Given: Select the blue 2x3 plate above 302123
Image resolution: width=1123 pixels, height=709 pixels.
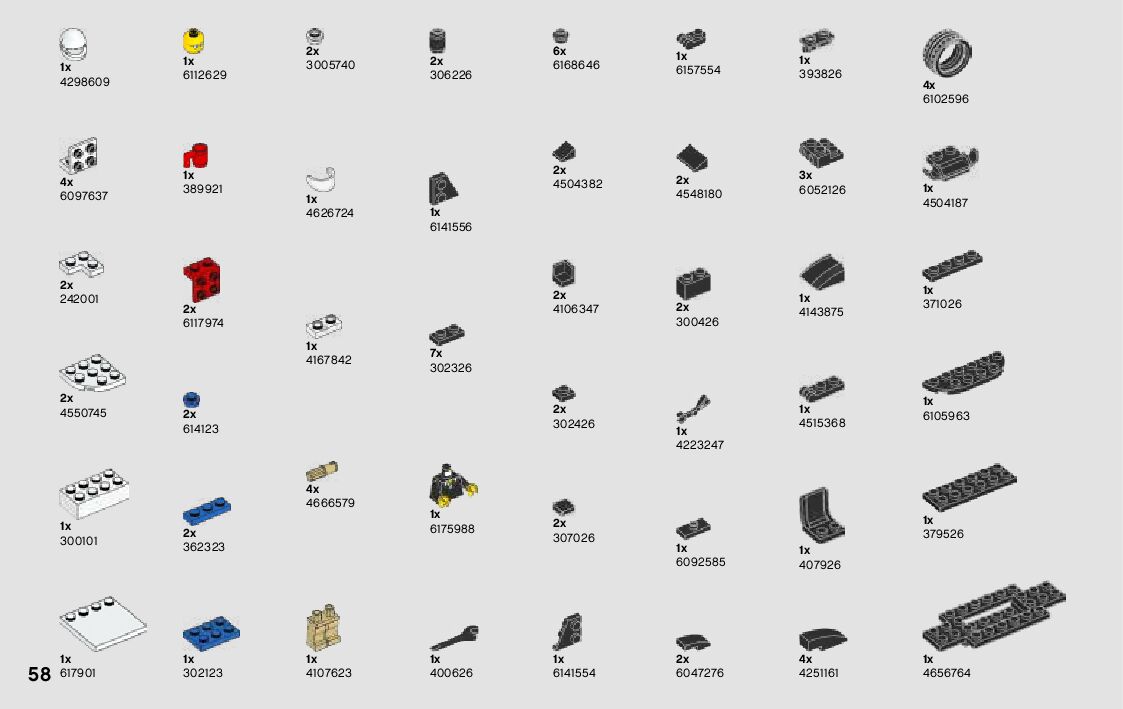Looking at the screenshot, I should click(x=211, y=632).
